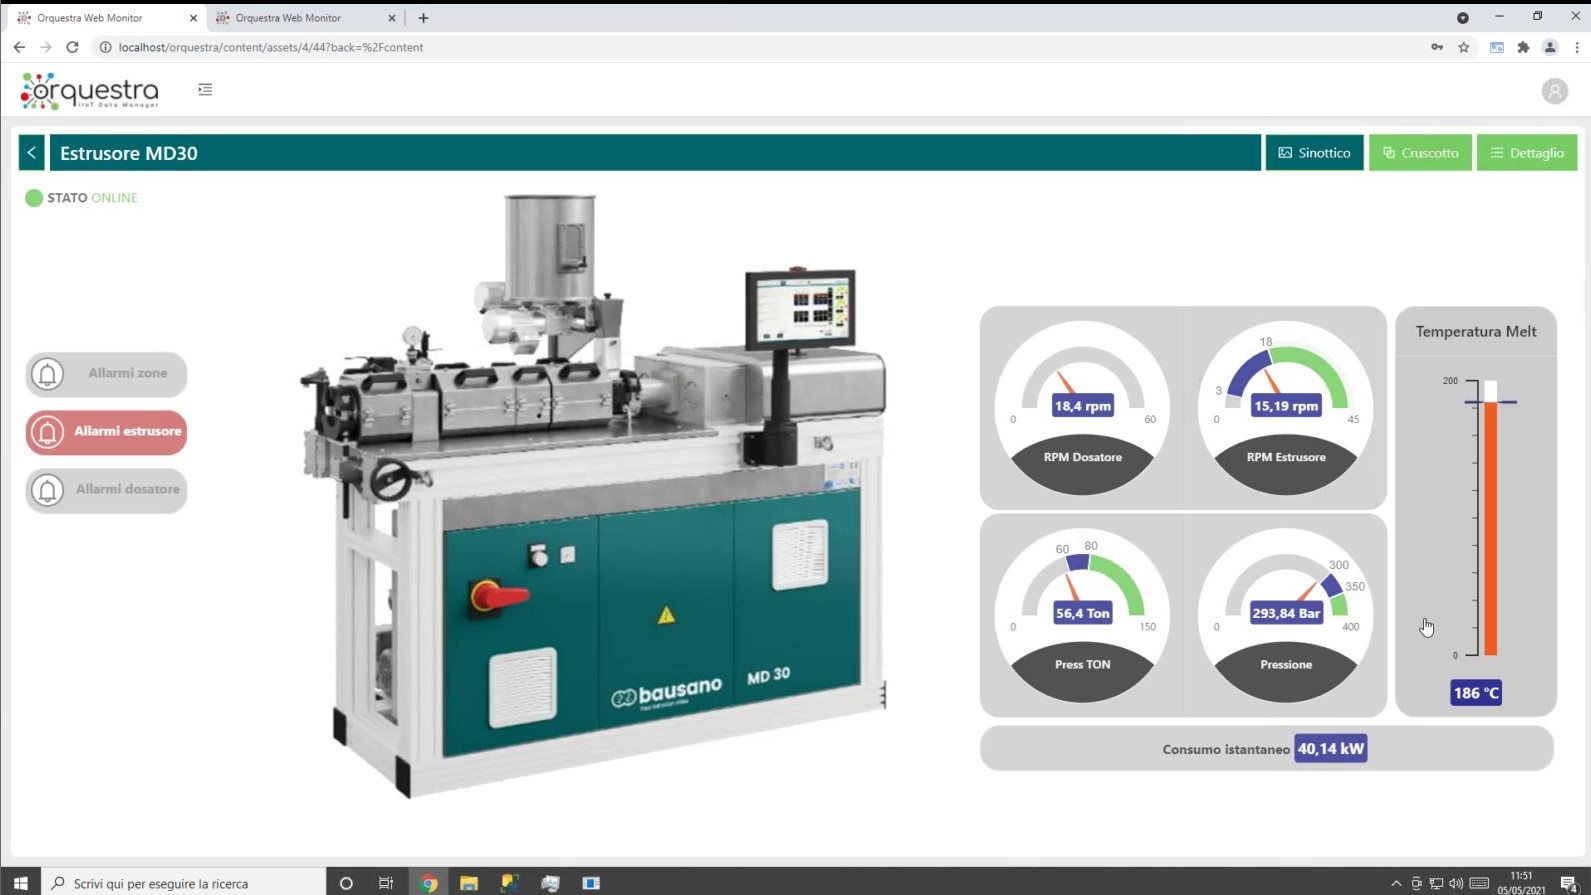Open the Chrome profile icon
The image size is (1591, 895).
(1550, 47)
